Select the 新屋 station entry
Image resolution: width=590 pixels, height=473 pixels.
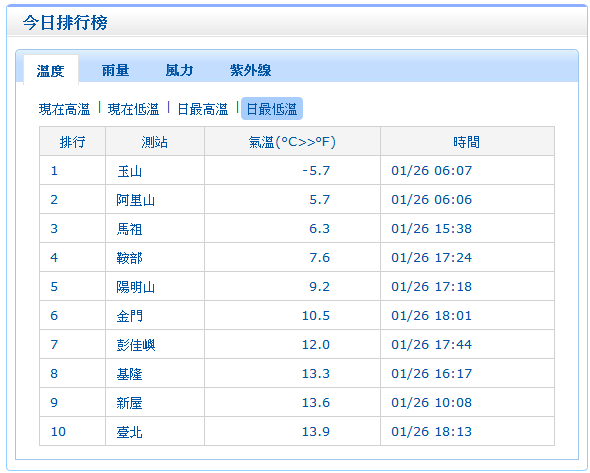pos(129,403)
